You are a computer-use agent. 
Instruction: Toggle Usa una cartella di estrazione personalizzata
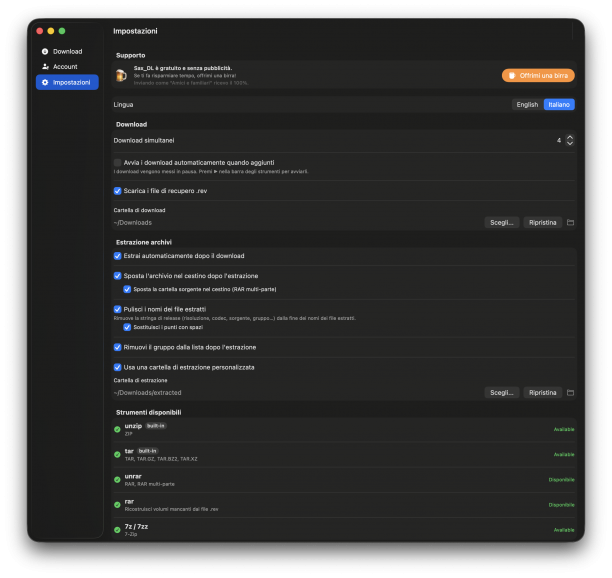coord(117,367)
